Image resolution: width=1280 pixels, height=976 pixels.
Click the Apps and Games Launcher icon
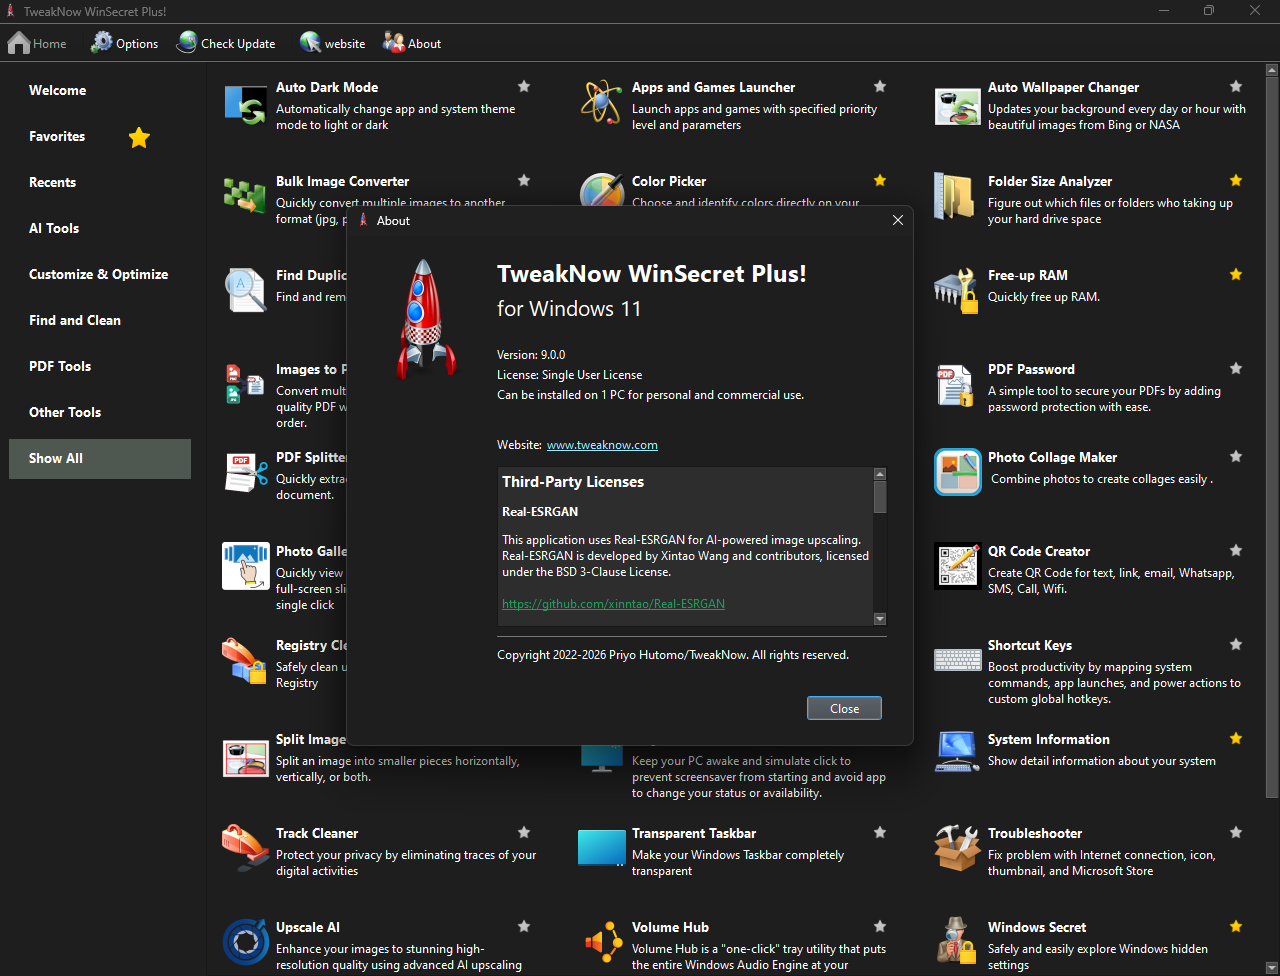point(601,102)
